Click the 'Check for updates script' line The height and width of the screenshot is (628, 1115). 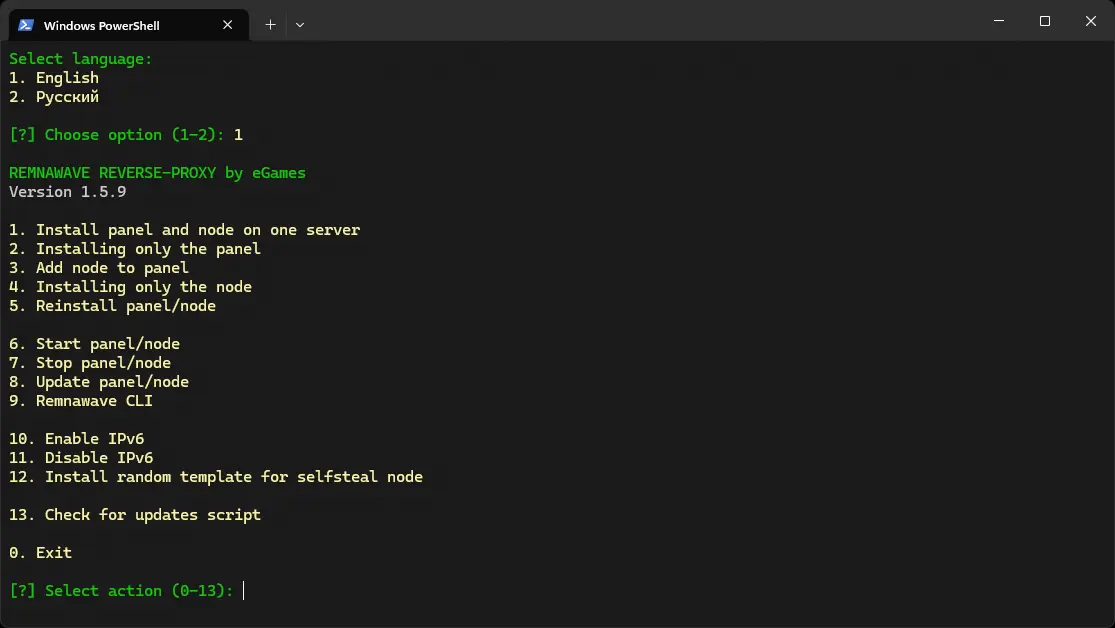click(135, 514)
